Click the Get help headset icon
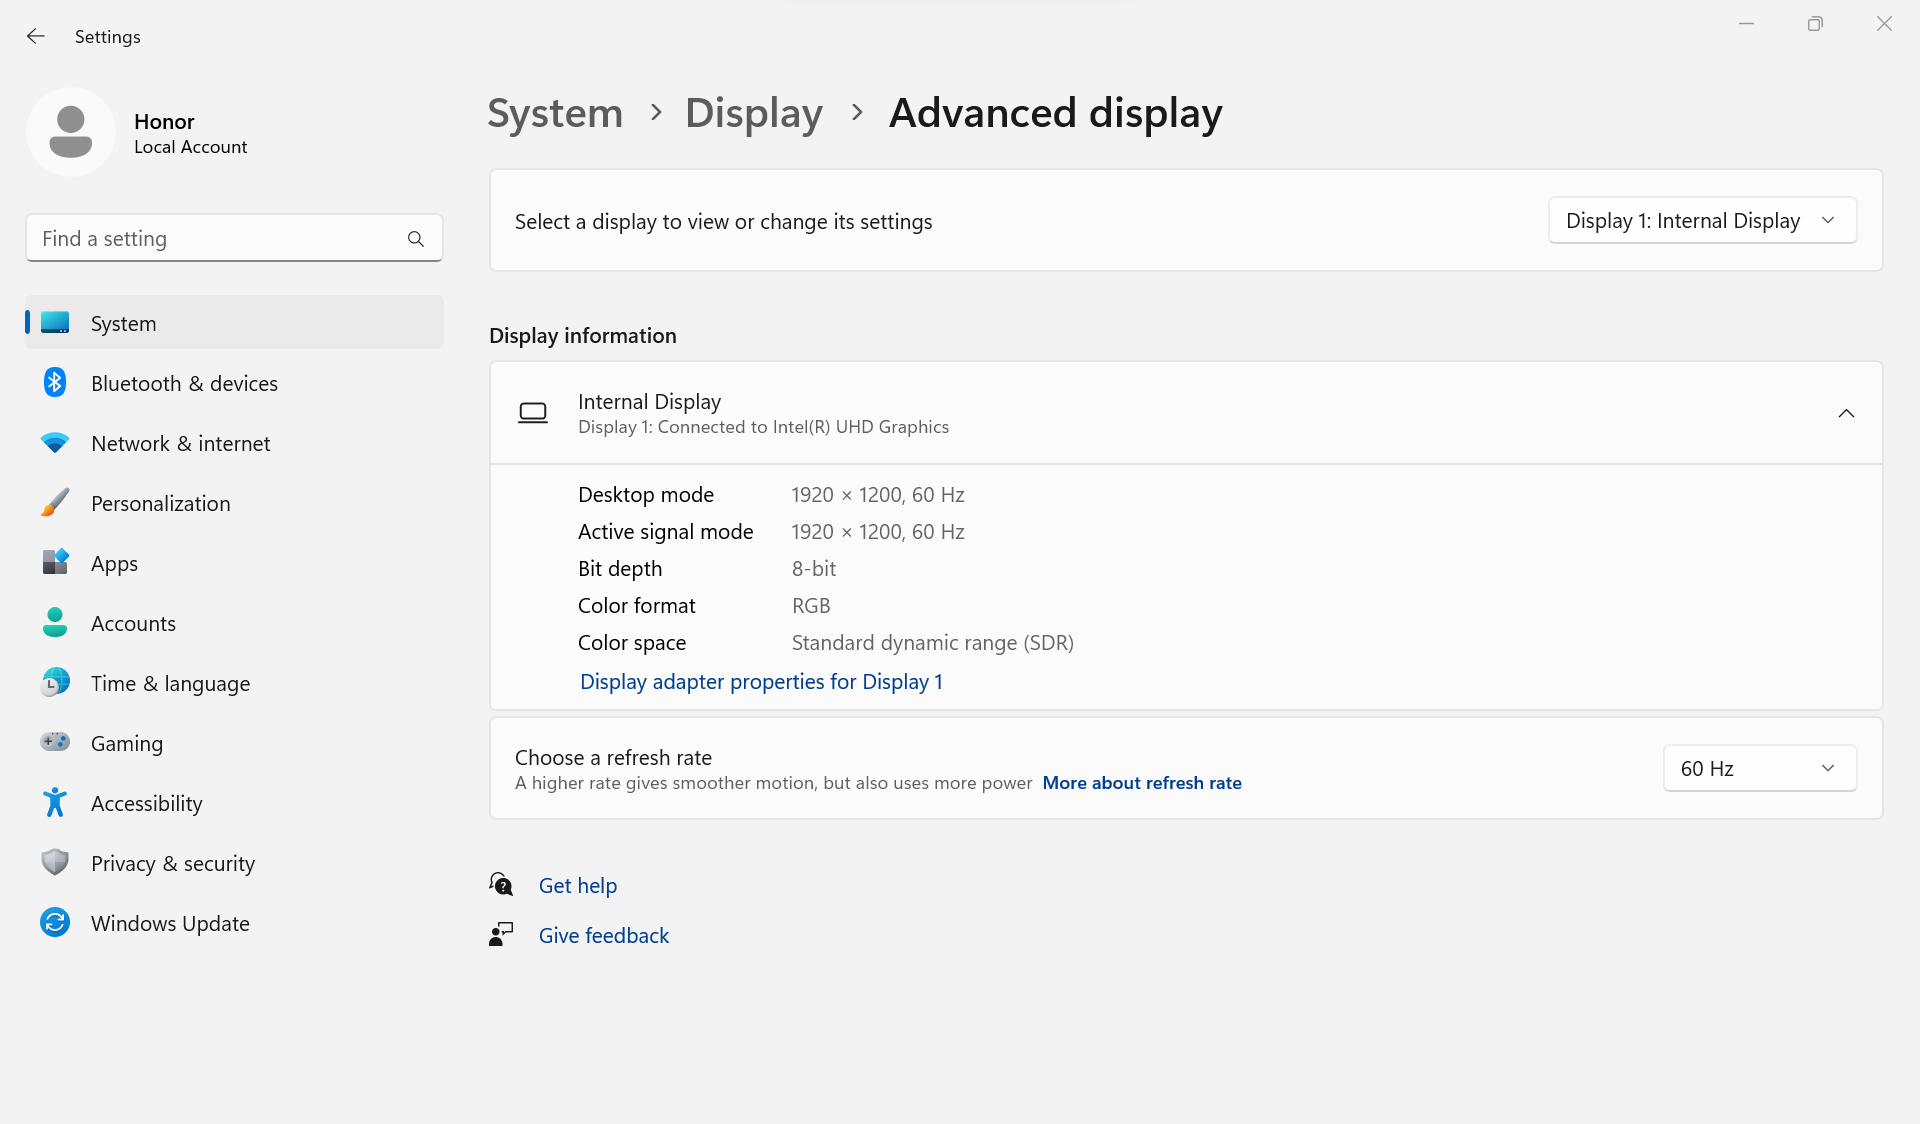Image resolution: width=1920 pixels, height=1124 pixels. tap(501, 885)
